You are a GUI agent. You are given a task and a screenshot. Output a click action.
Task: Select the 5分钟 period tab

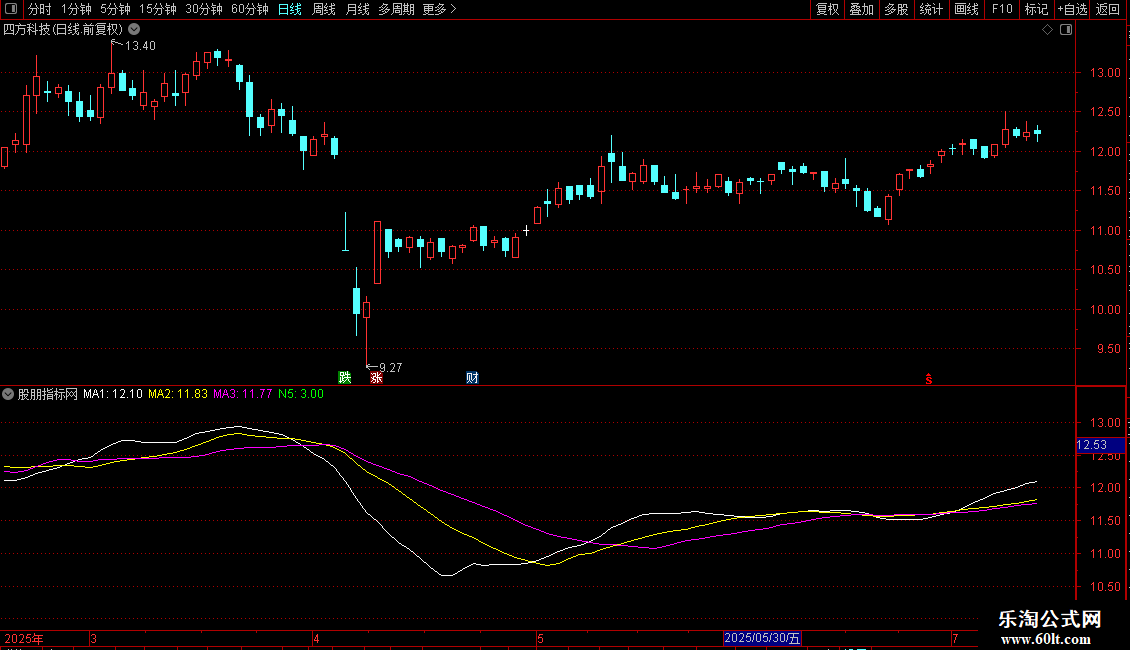[115, 9]
